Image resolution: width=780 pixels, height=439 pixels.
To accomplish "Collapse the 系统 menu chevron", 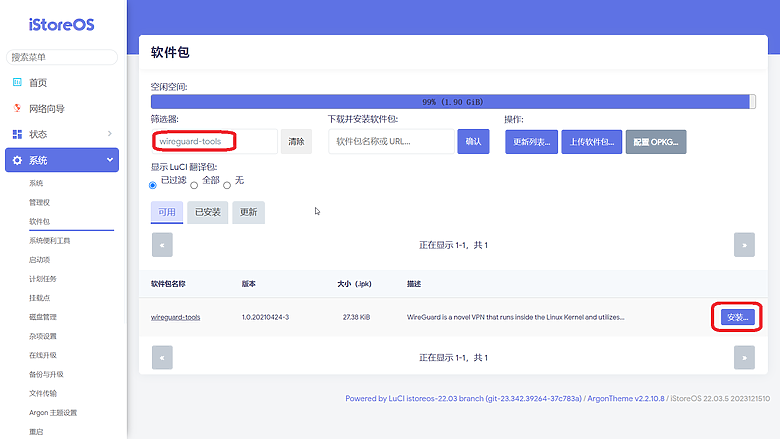I will pos(109,160).
